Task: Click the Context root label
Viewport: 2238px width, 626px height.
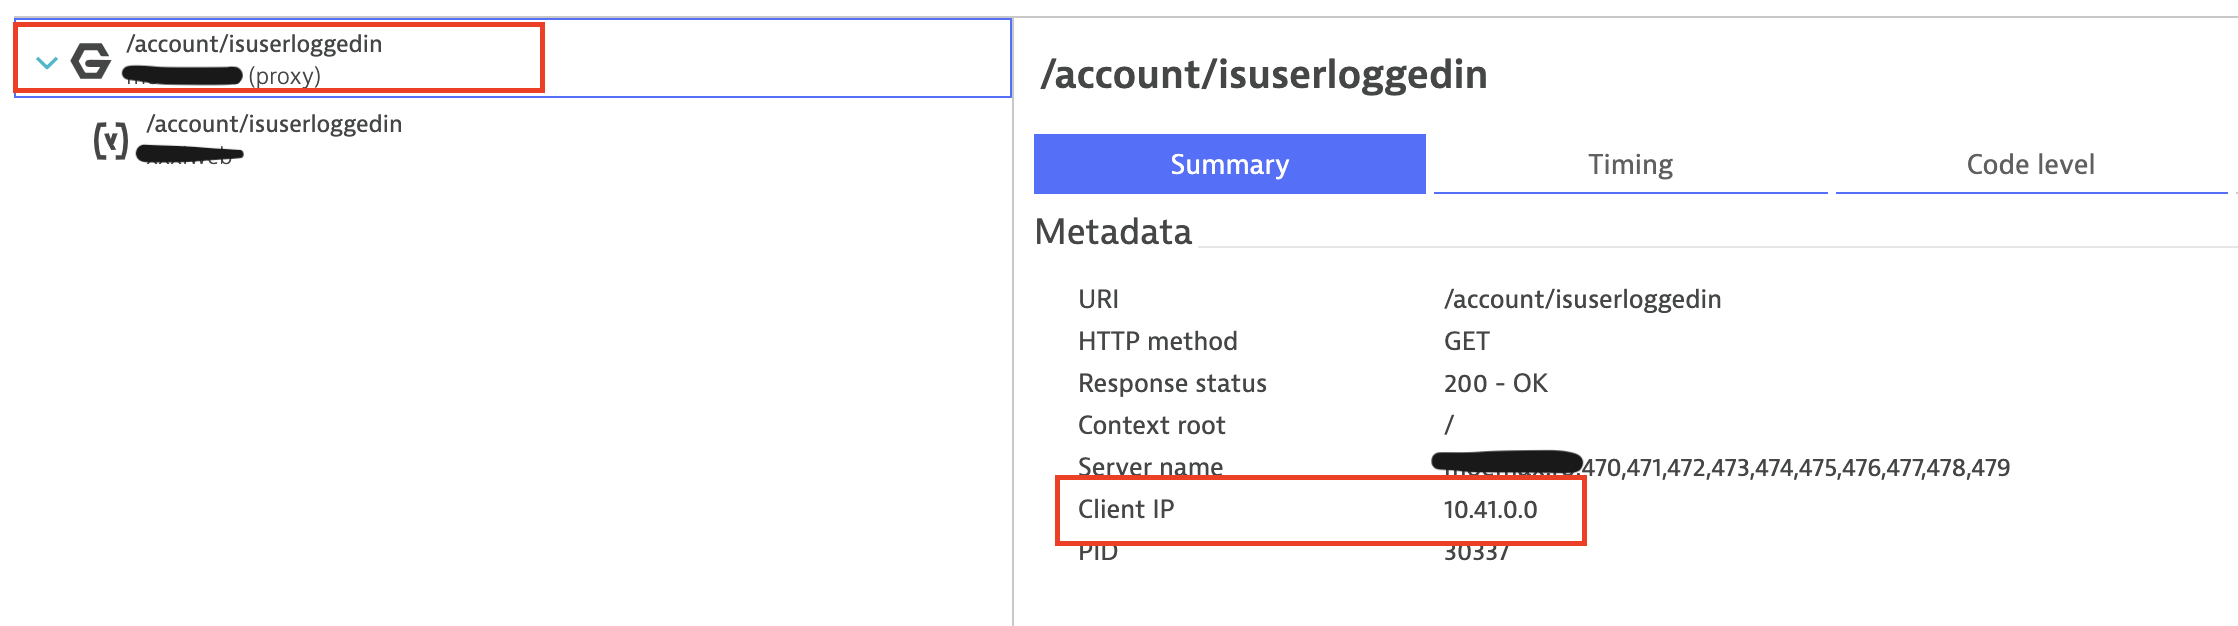Action: 1151,425
